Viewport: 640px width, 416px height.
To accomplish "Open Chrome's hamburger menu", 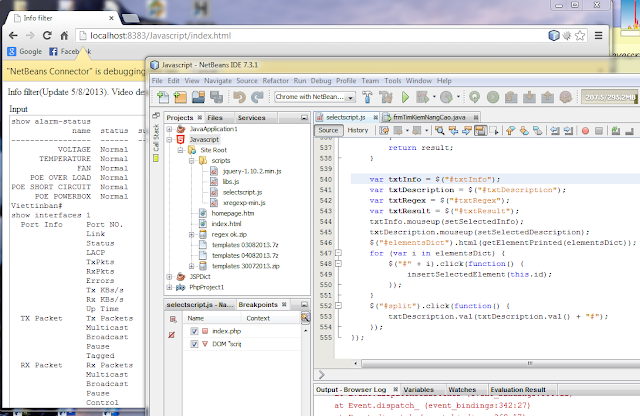I will pos(598,36).
